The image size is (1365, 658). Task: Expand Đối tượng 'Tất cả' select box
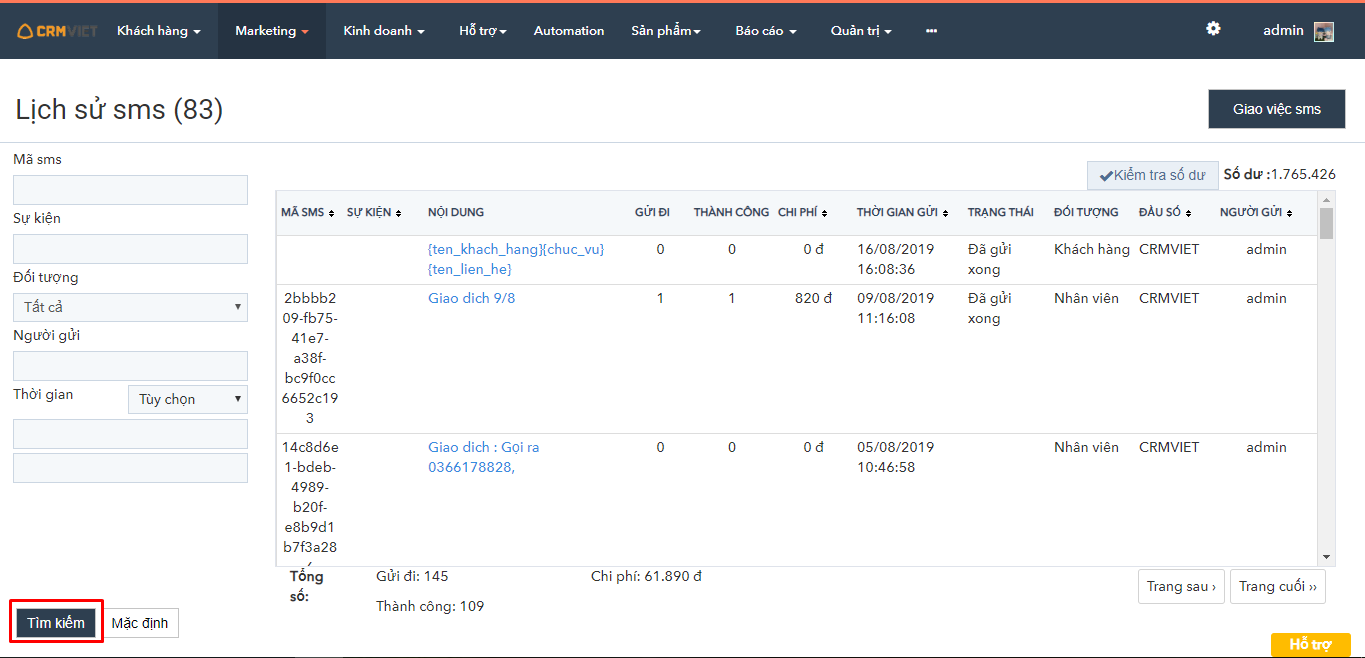(130, 307)
